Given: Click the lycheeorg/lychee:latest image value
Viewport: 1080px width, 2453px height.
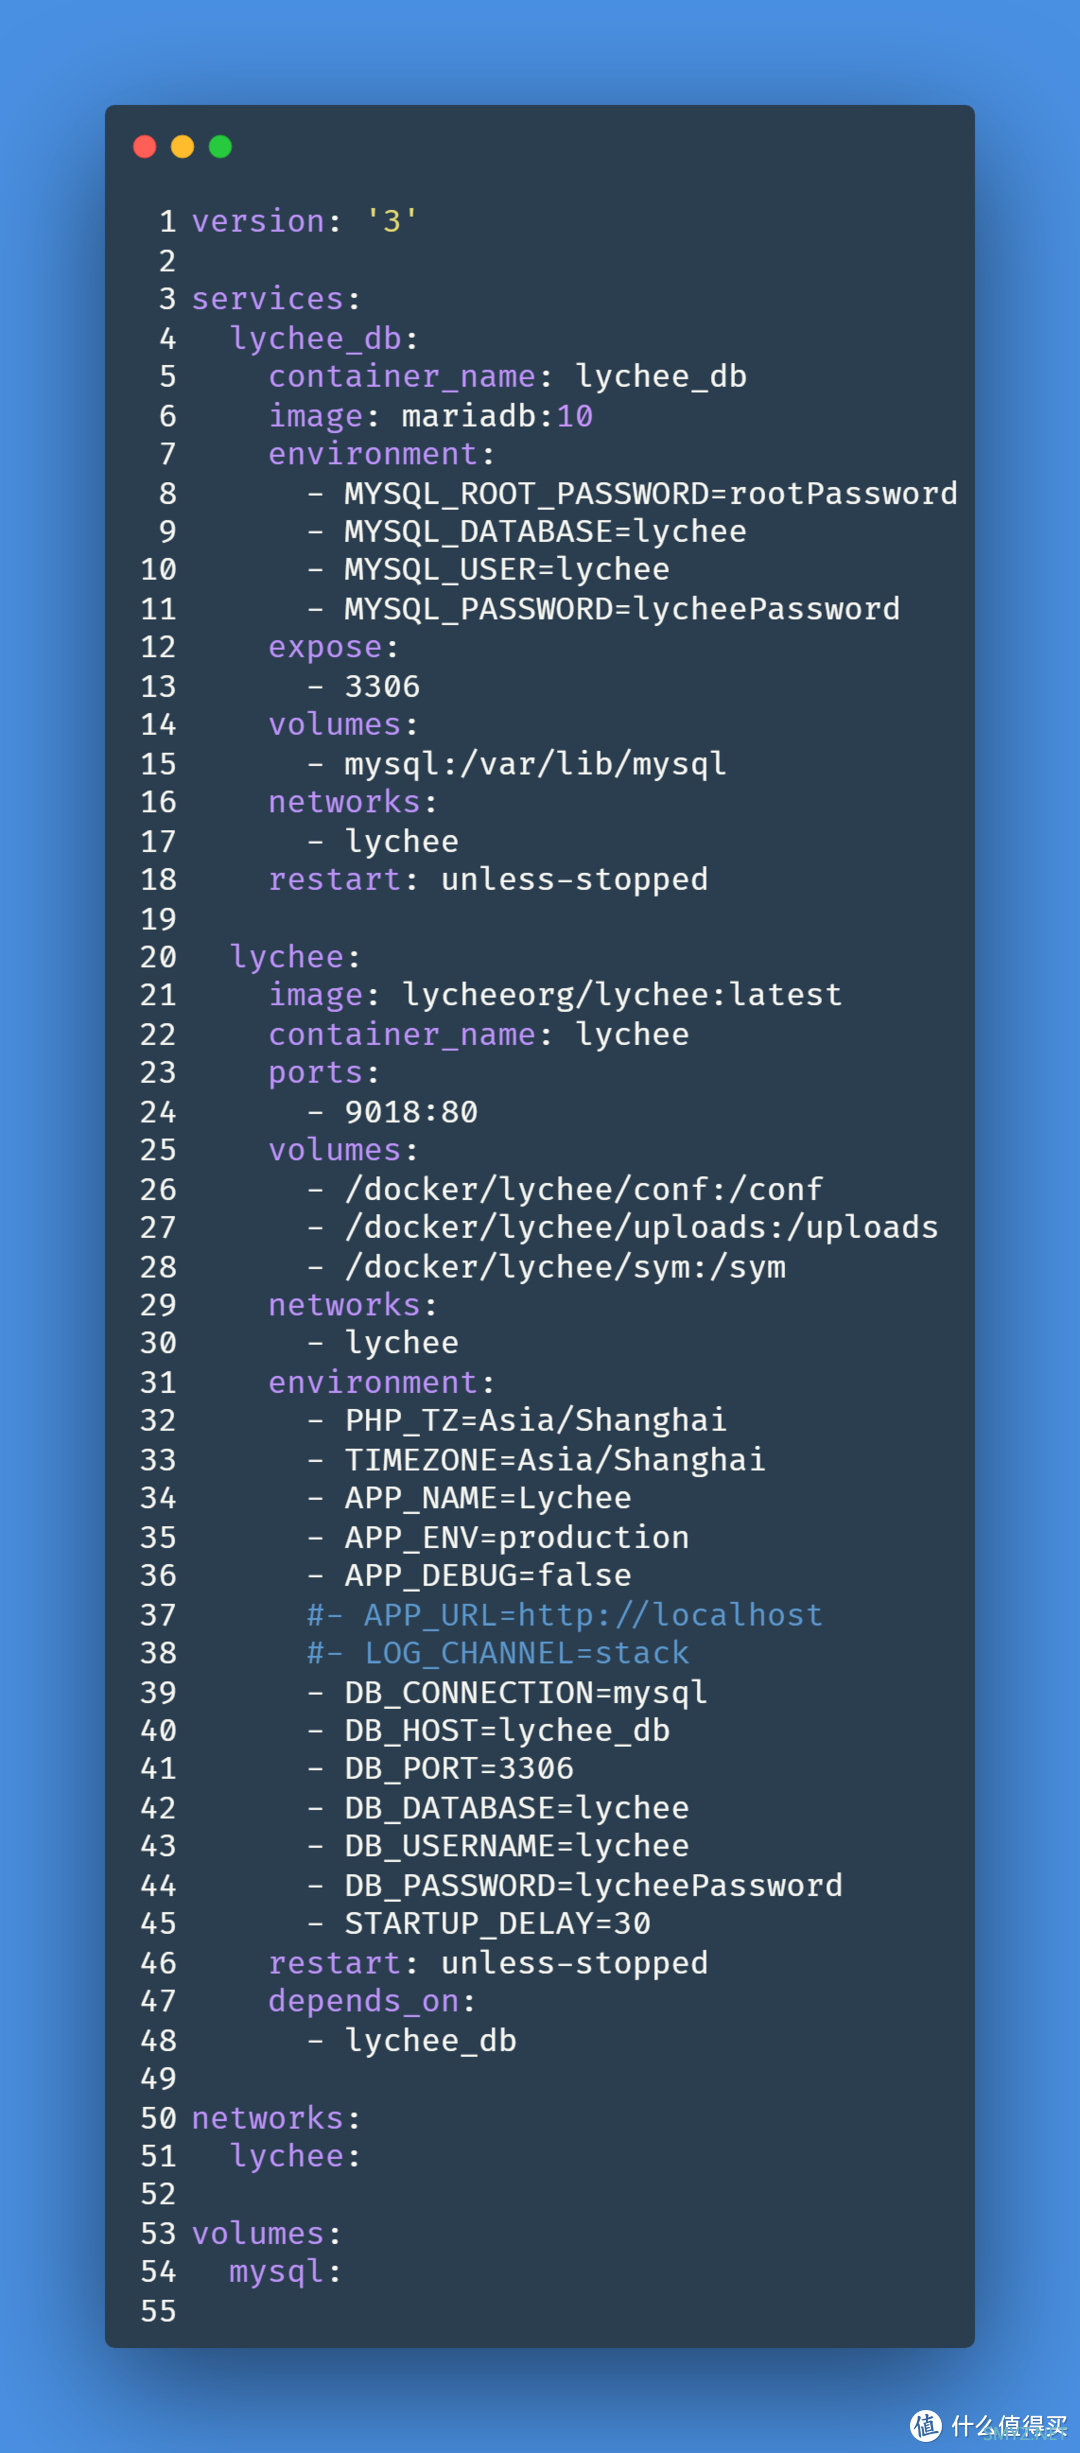Looking at the screenshot, I should point(622,996).
